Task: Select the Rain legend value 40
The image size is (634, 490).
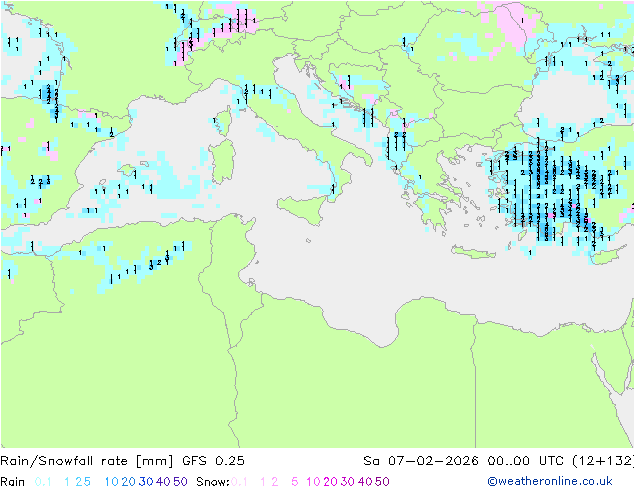Action: pos(163,482)
